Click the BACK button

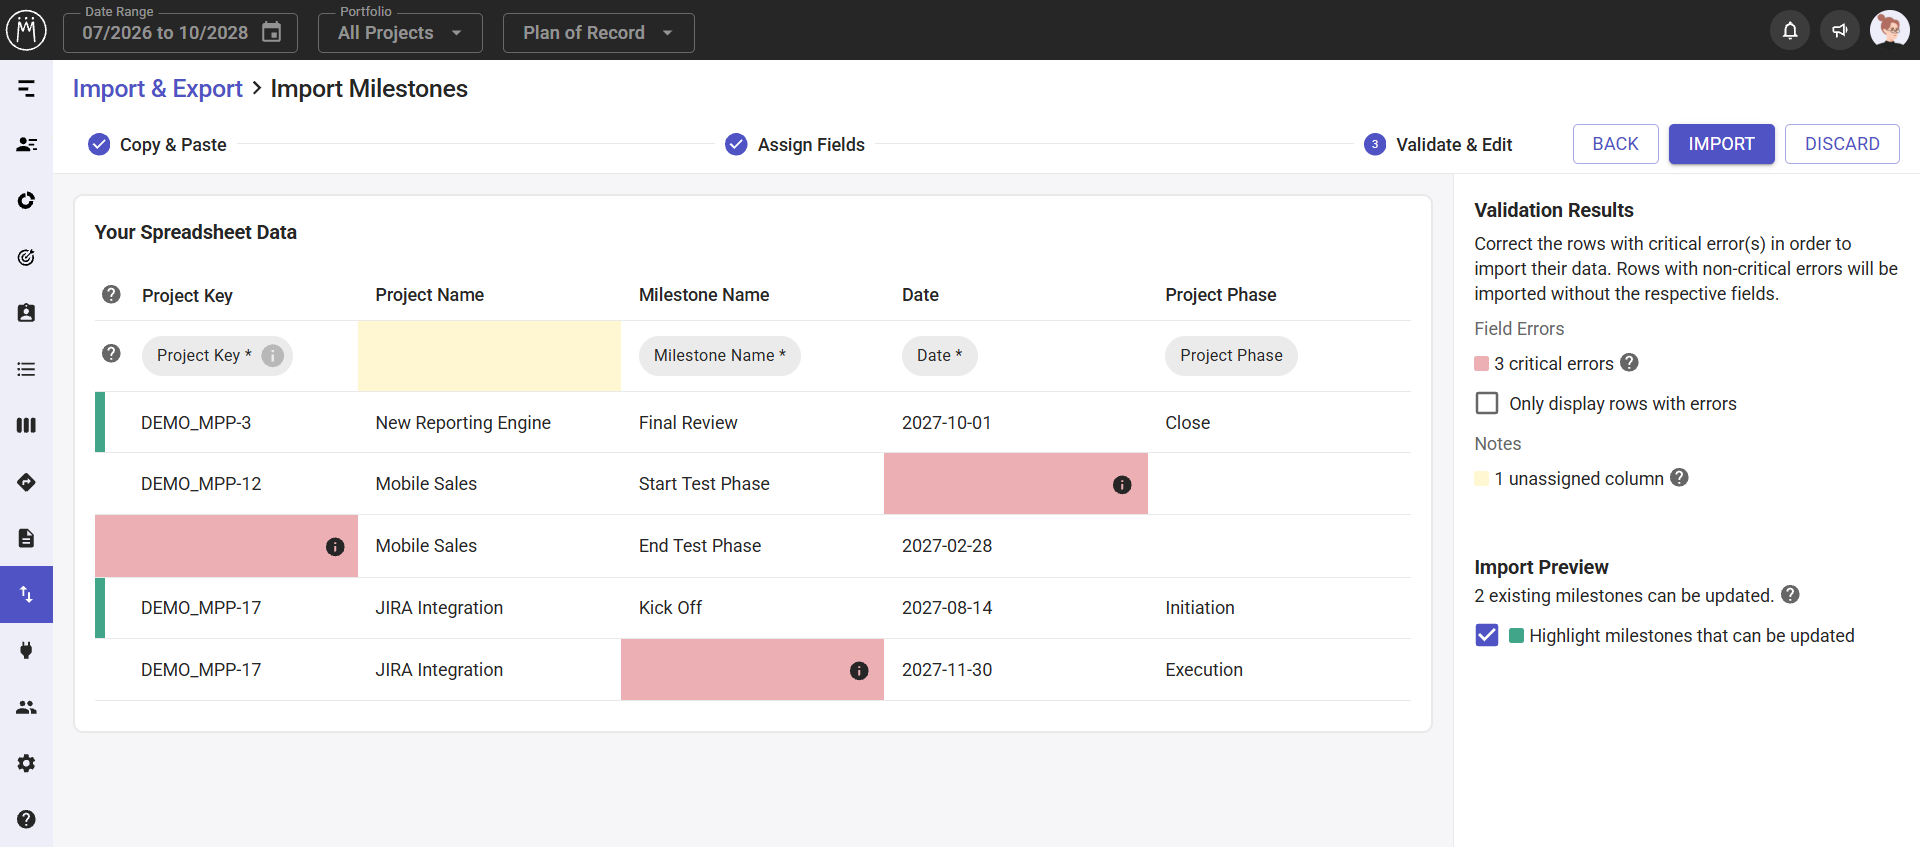1615,144
